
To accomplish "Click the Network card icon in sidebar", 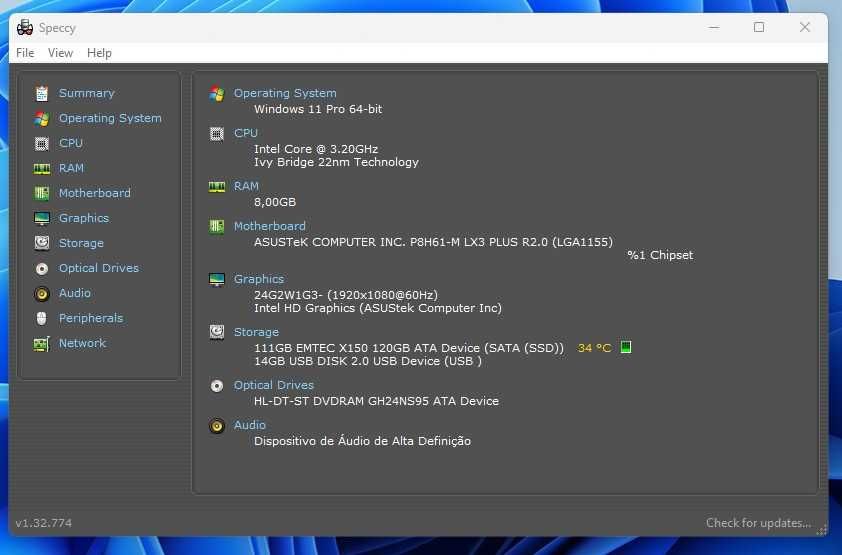I will click(42, 344).
